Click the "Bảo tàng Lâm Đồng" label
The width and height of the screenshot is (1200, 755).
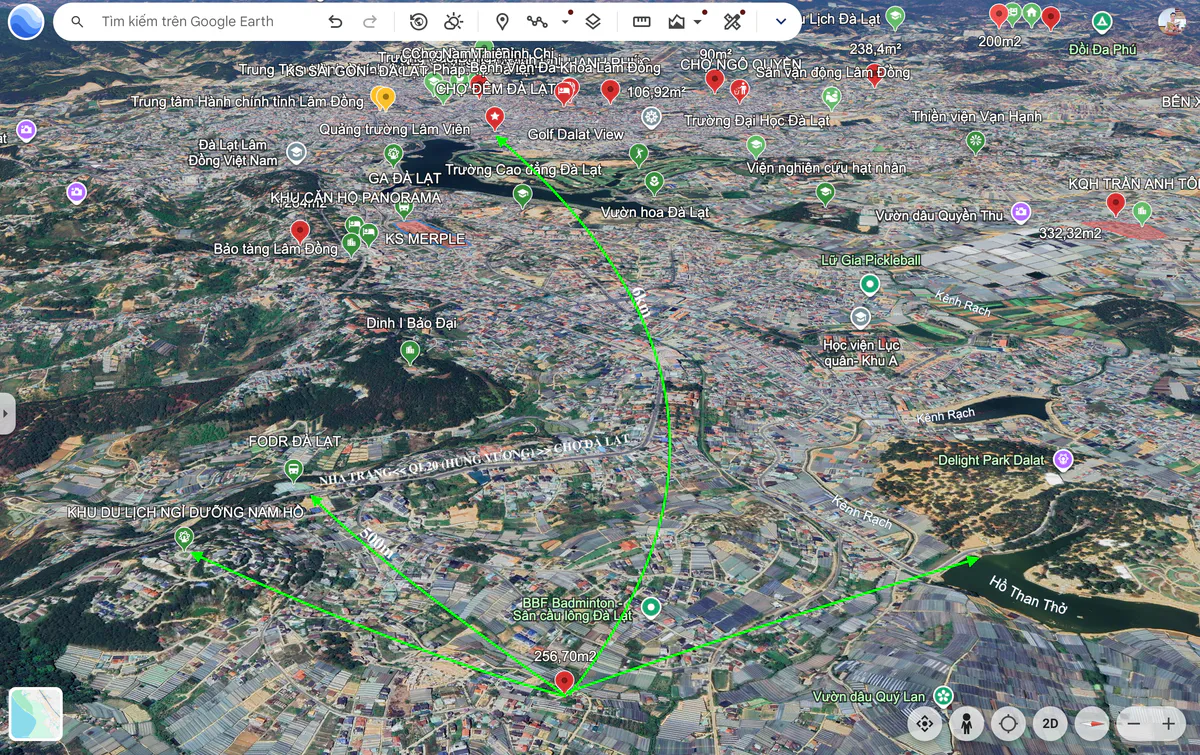tap(276, 248)
